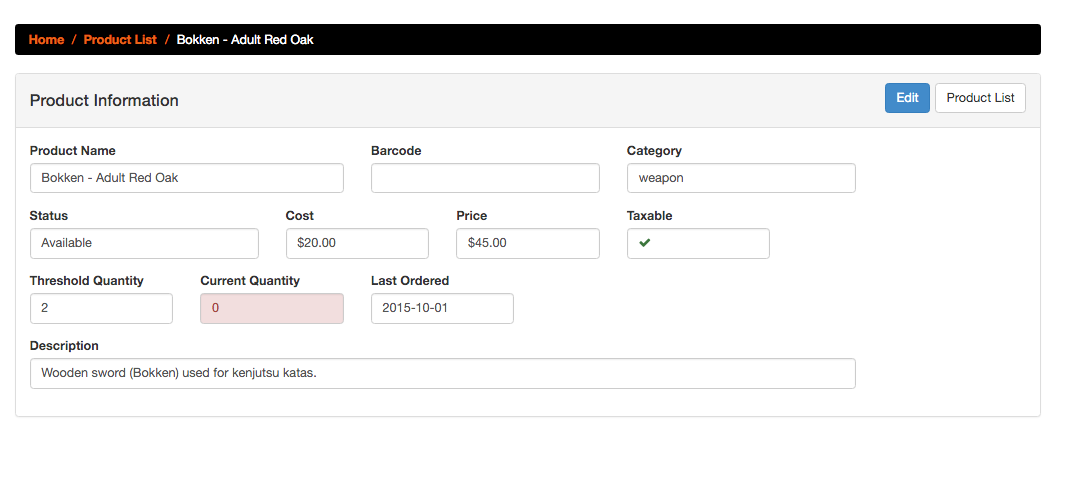Image resolution: width=1067 pixels, height=504 pixels.
Task: Go to Home breadcrumb link
Action: pyautogui.click(x=46, y=39)
